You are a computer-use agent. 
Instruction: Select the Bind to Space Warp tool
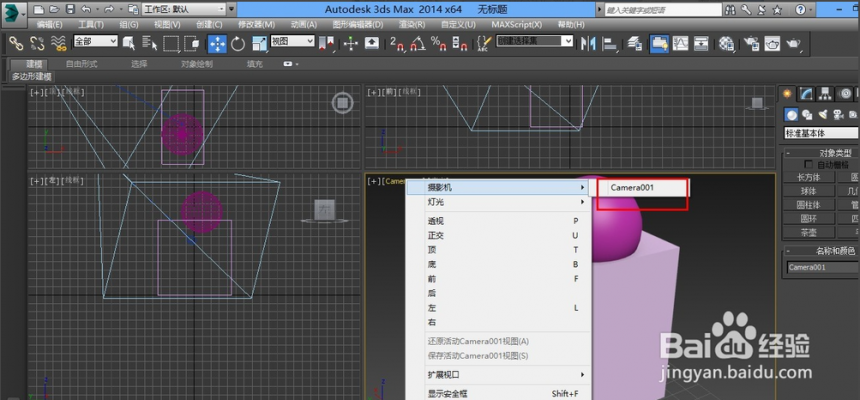coord(59,43)
